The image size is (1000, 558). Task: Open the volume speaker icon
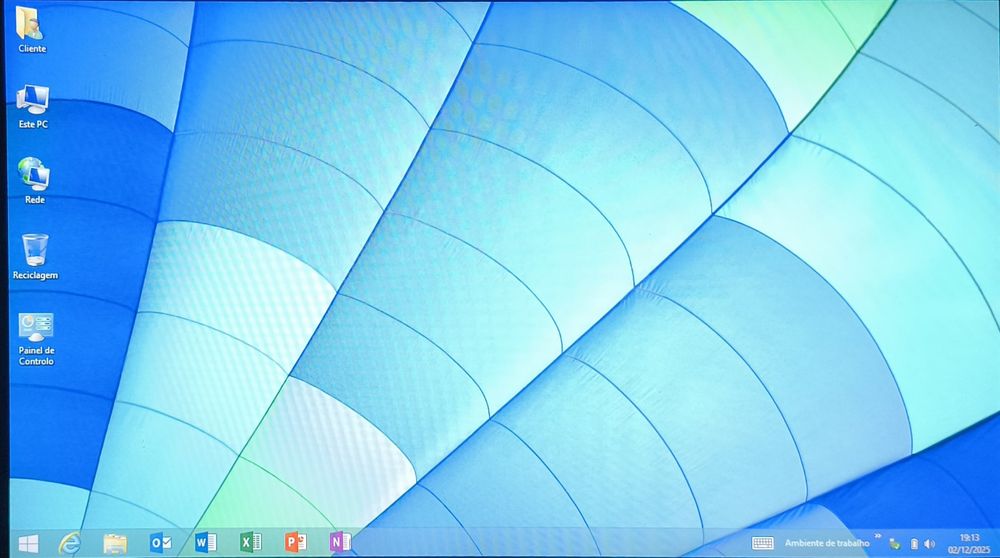(x=930, y=544)
